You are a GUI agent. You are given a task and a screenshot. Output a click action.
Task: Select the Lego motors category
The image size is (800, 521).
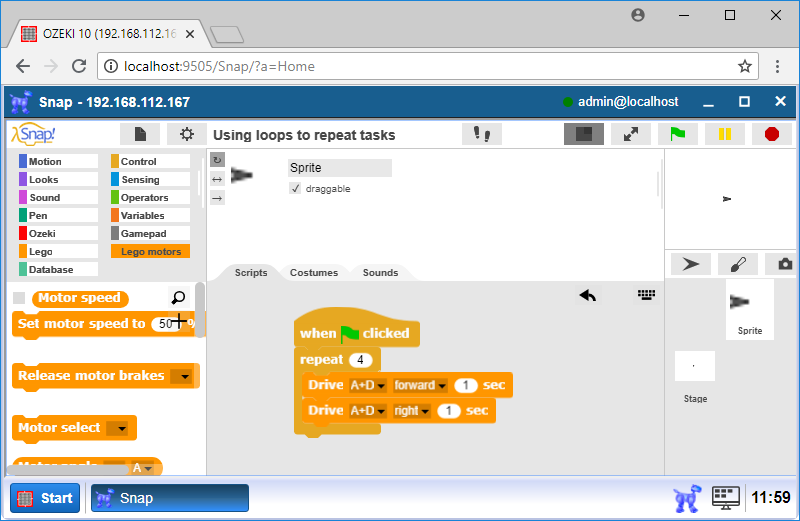pyautogui.click(x=151, y=251)
